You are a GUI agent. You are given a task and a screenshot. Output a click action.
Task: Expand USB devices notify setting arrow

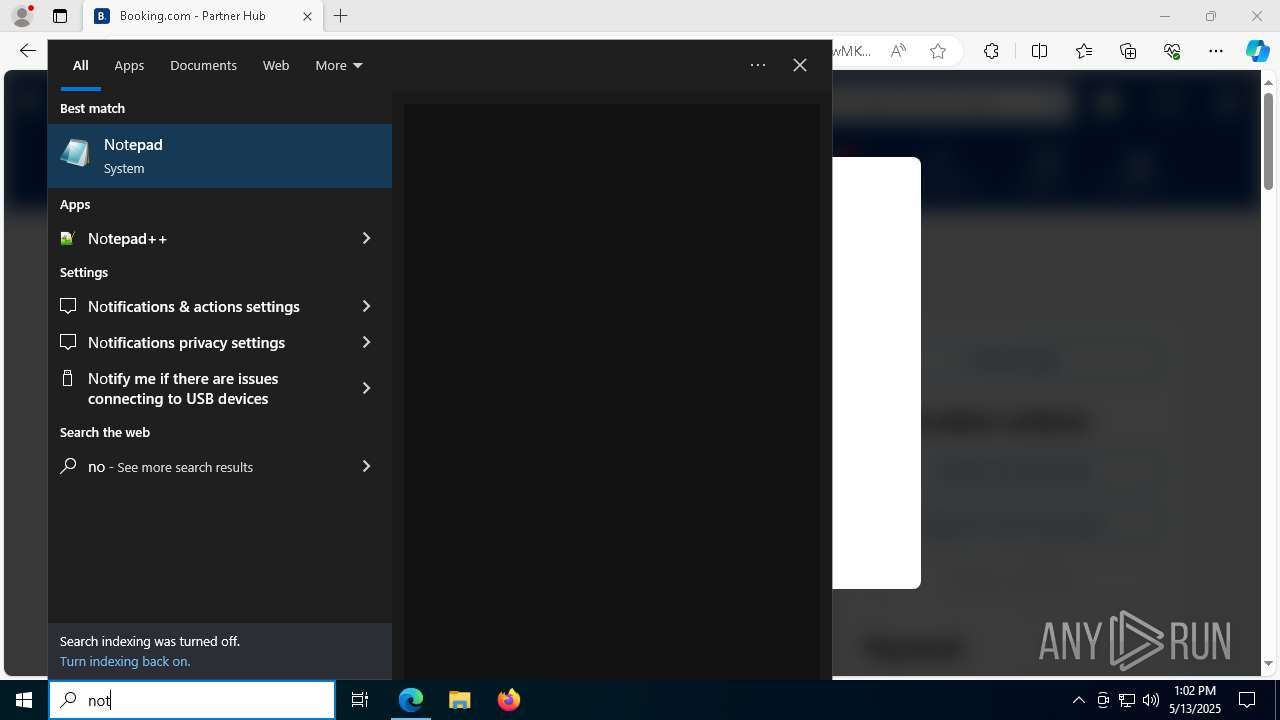[366, 388]
